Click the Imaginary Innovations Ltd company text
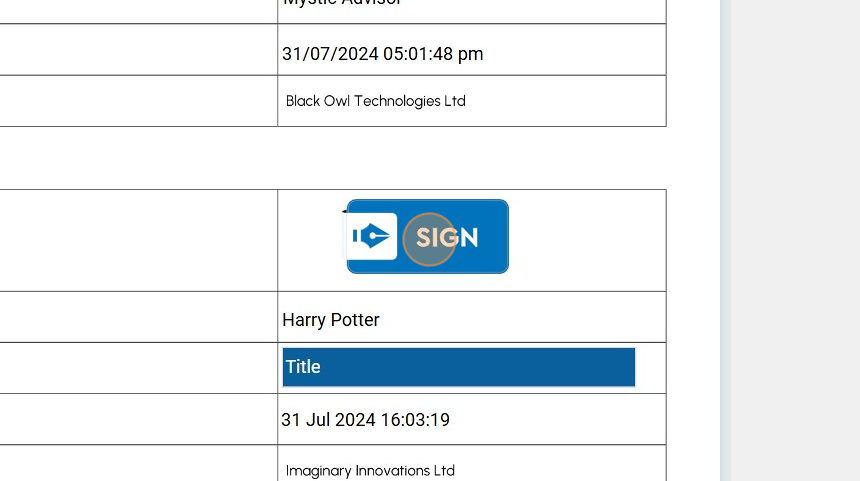Viewport: 860px width, 481px height. (370, 470)
